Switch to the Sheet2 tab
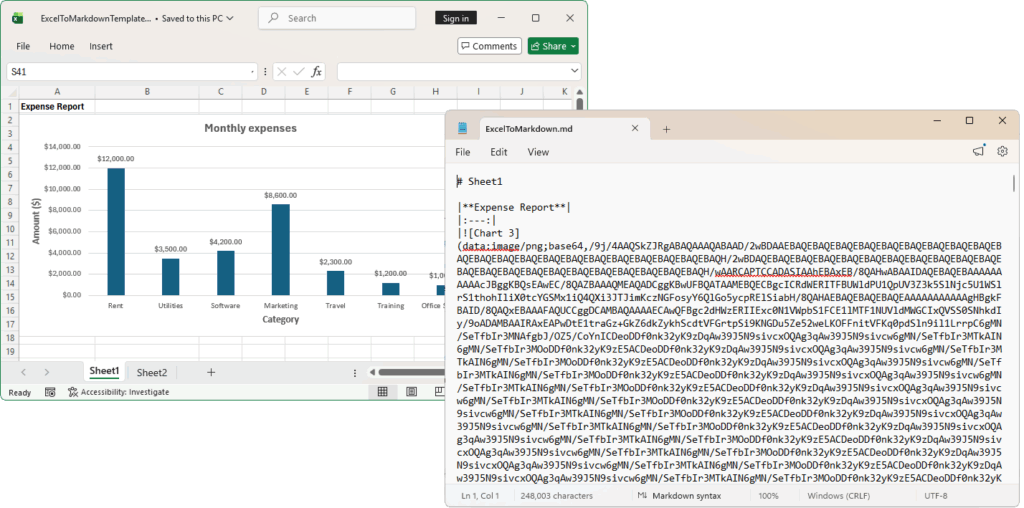The width and height of the screenshot is (1024, 508). [x=152, y=373]
